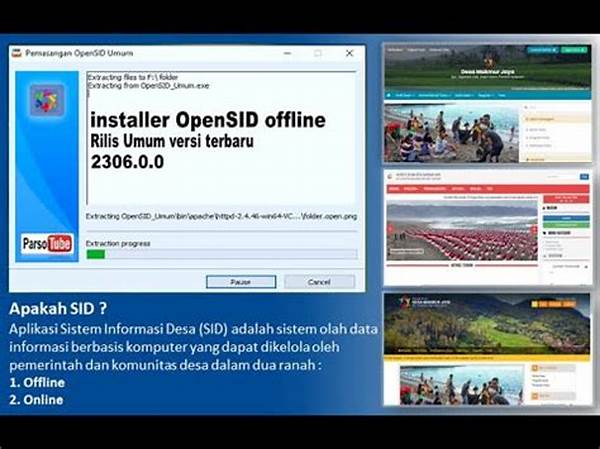Open the middle red-themed website screenshot thumbnail
This screenshot has height=449, width=600.
tap(488, 227)
